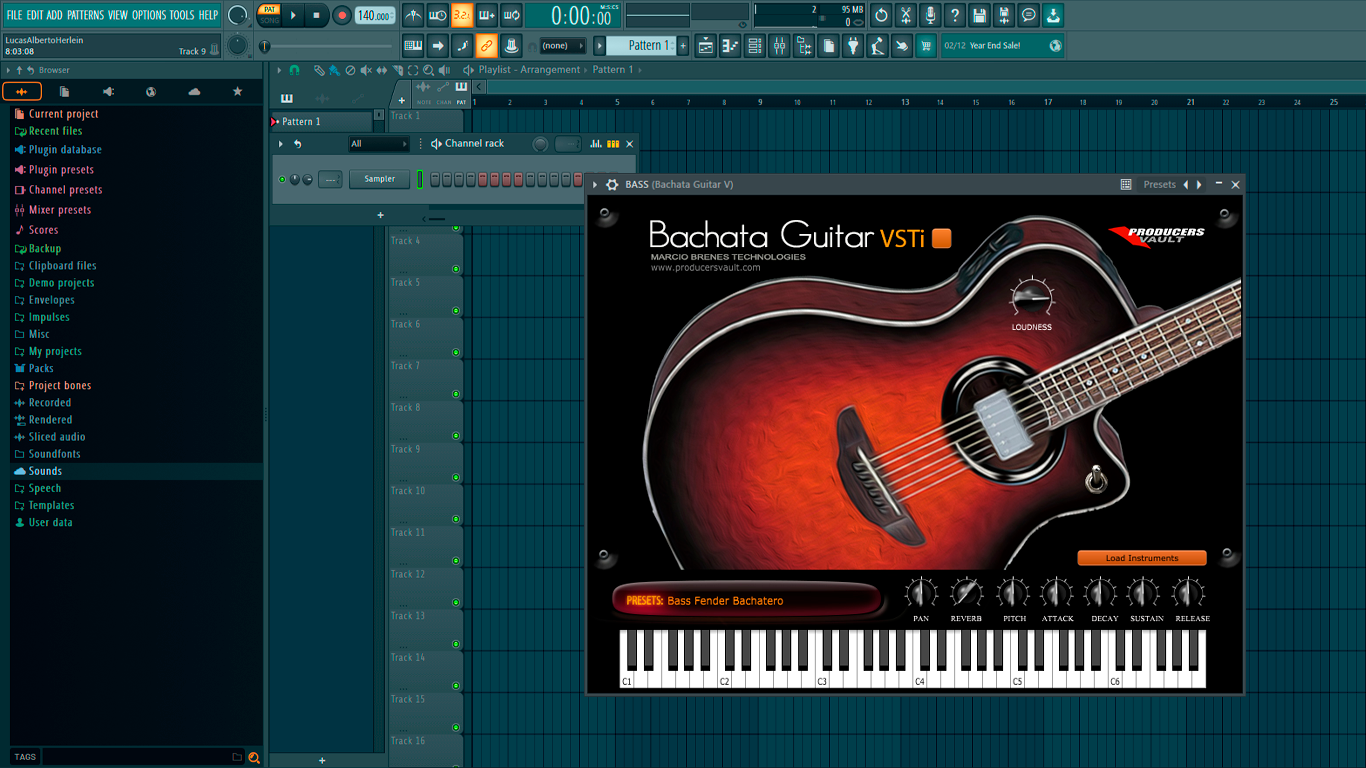Select the starred favorites browser tab
Viewport: 1366px width, 768px height.
pos(237,91)
